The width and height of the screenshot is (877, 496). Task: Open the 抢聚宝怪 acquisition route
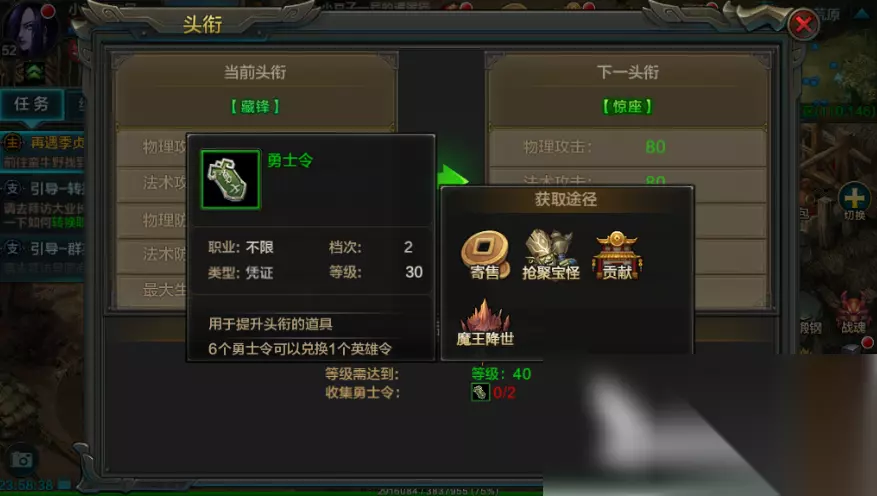pos(550,255)
